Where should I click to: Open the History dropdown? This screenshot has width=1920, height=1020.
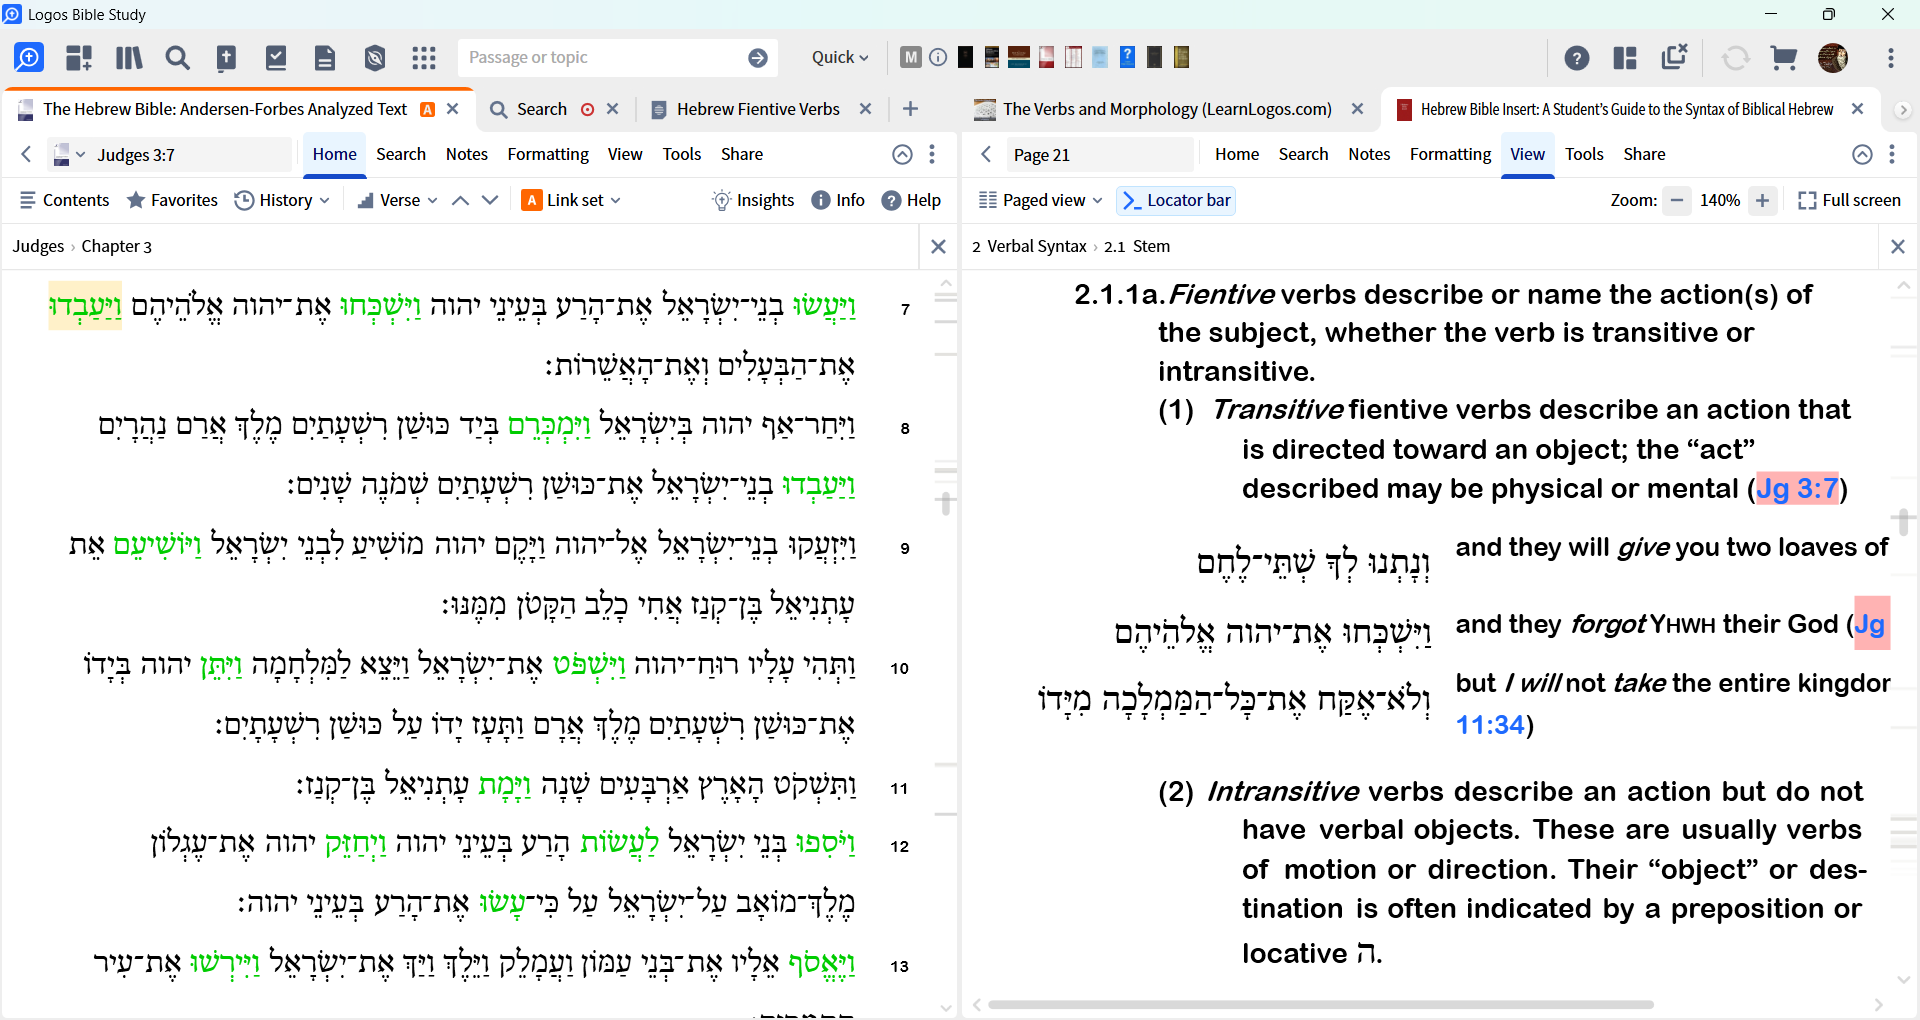point(282,200)
